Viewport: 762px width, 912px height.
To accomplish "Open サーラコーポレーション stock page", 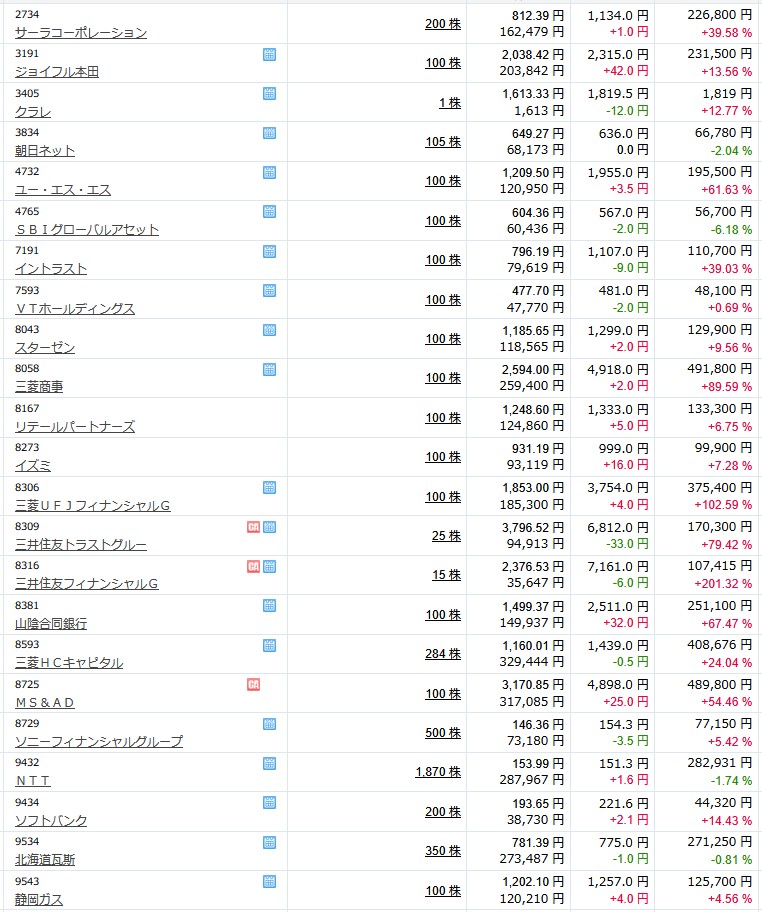I will [81, 33].
